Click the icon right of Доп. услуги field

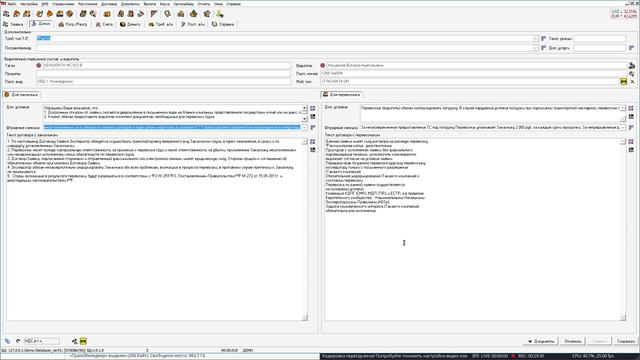click(x=631, y=48)
